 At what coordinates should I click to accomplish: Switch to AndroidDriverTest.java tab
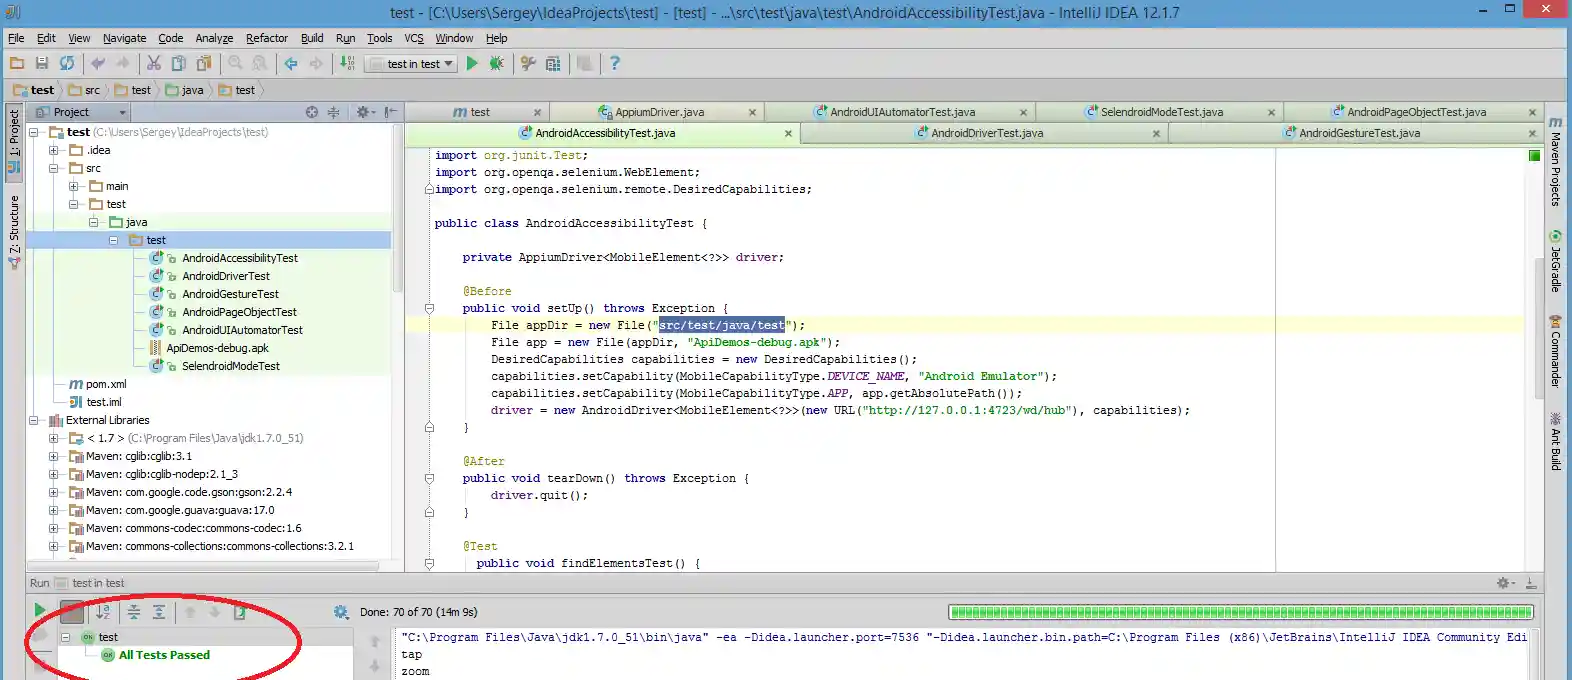986,133
